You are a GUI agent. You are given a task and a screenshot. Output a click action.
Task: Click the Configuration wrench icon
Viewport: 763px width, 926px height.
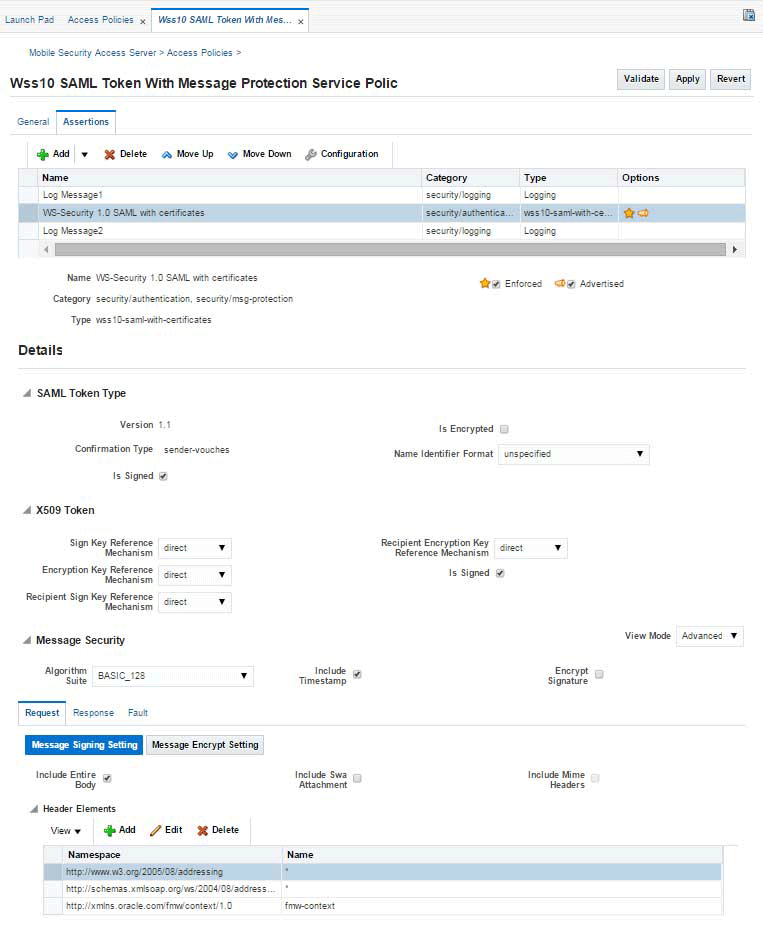click(311, 155)
